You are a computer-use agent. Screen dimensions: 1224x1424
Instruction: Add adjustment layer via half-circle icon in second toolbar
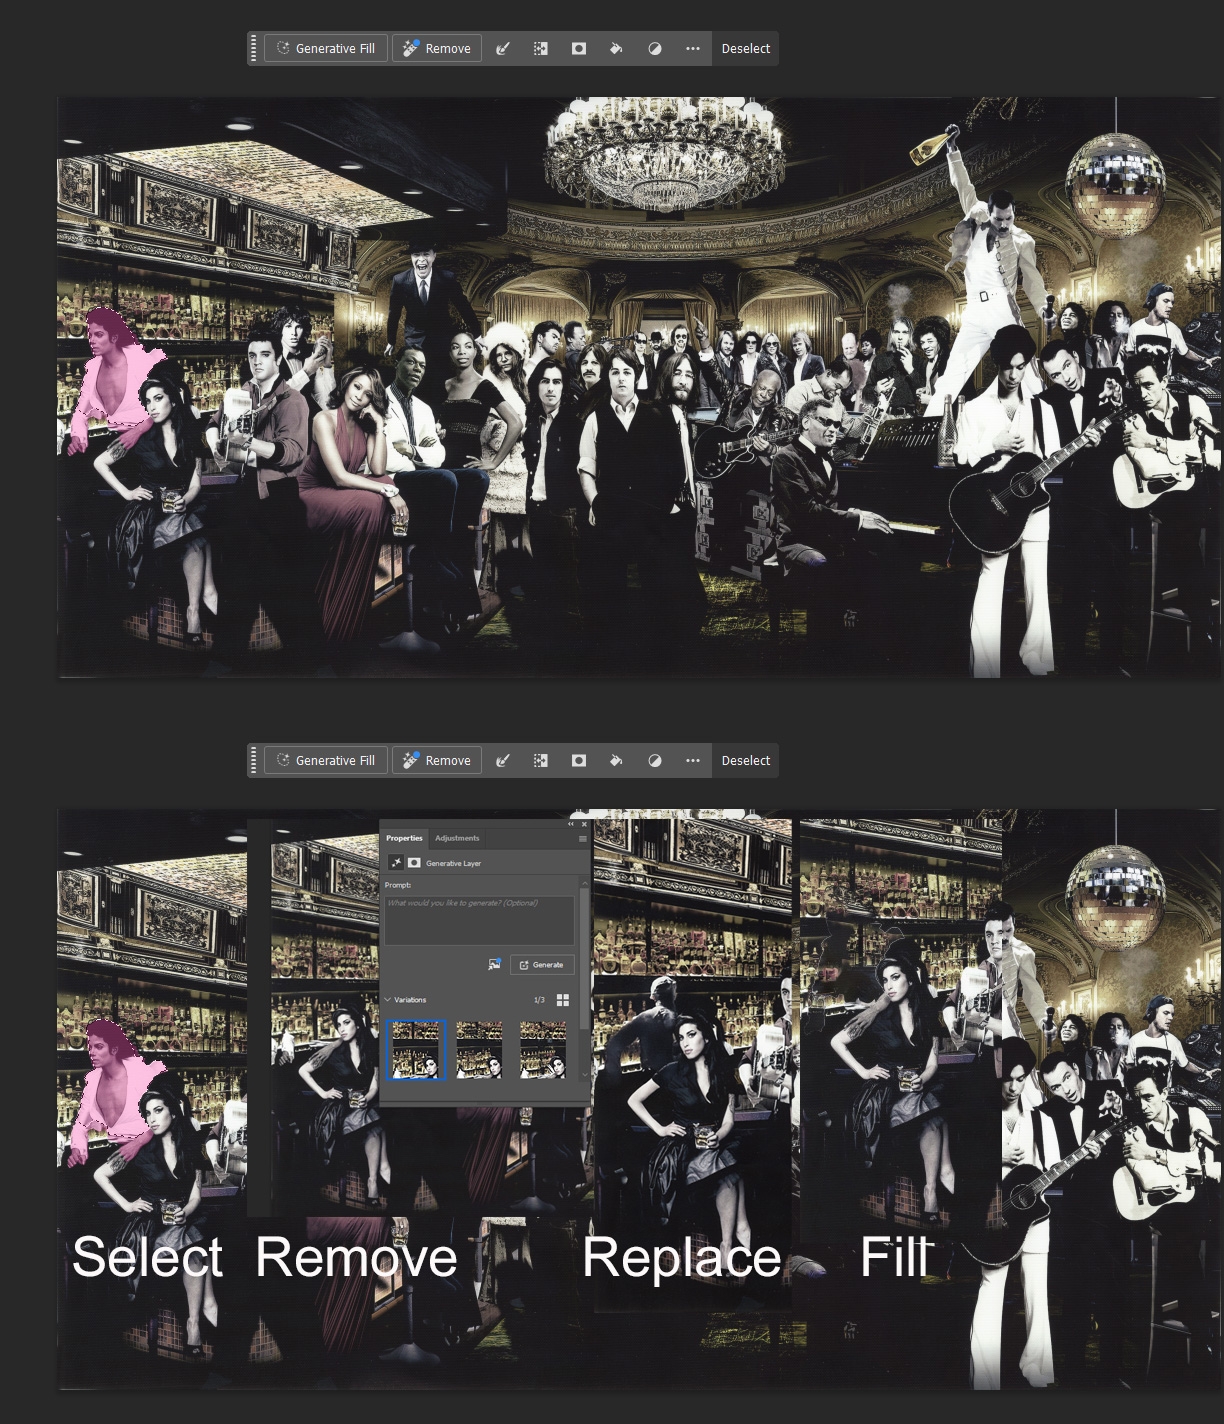(655, 760)
